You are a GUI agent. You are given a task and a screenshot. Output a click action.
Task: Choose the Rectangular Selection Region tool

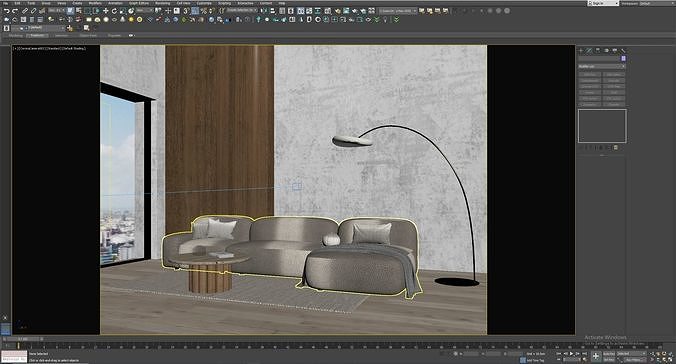point(88,10)
